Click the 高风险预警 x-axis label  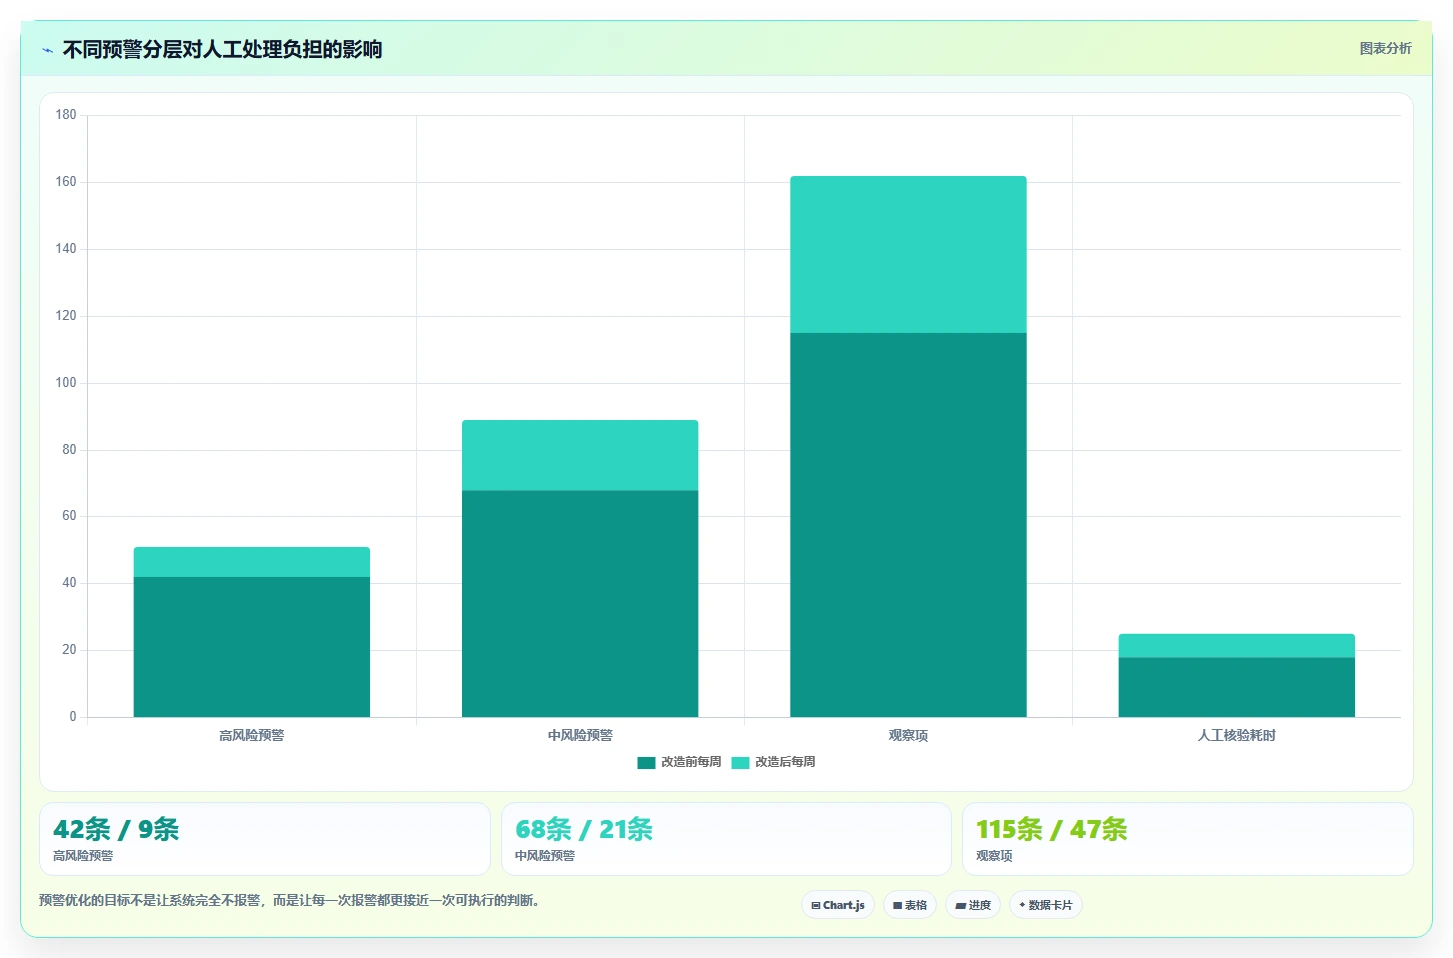[x=252, y=735]
